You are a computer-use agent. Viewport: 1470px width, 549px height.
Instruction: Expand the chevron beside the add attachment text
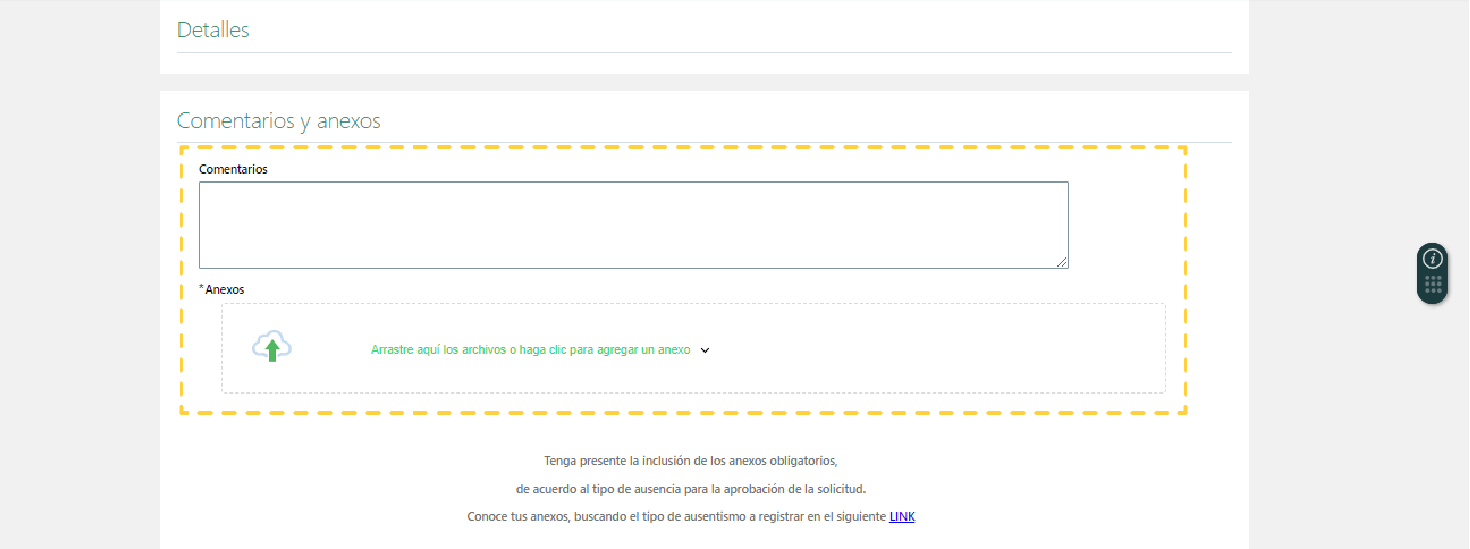tap(705, 351)
